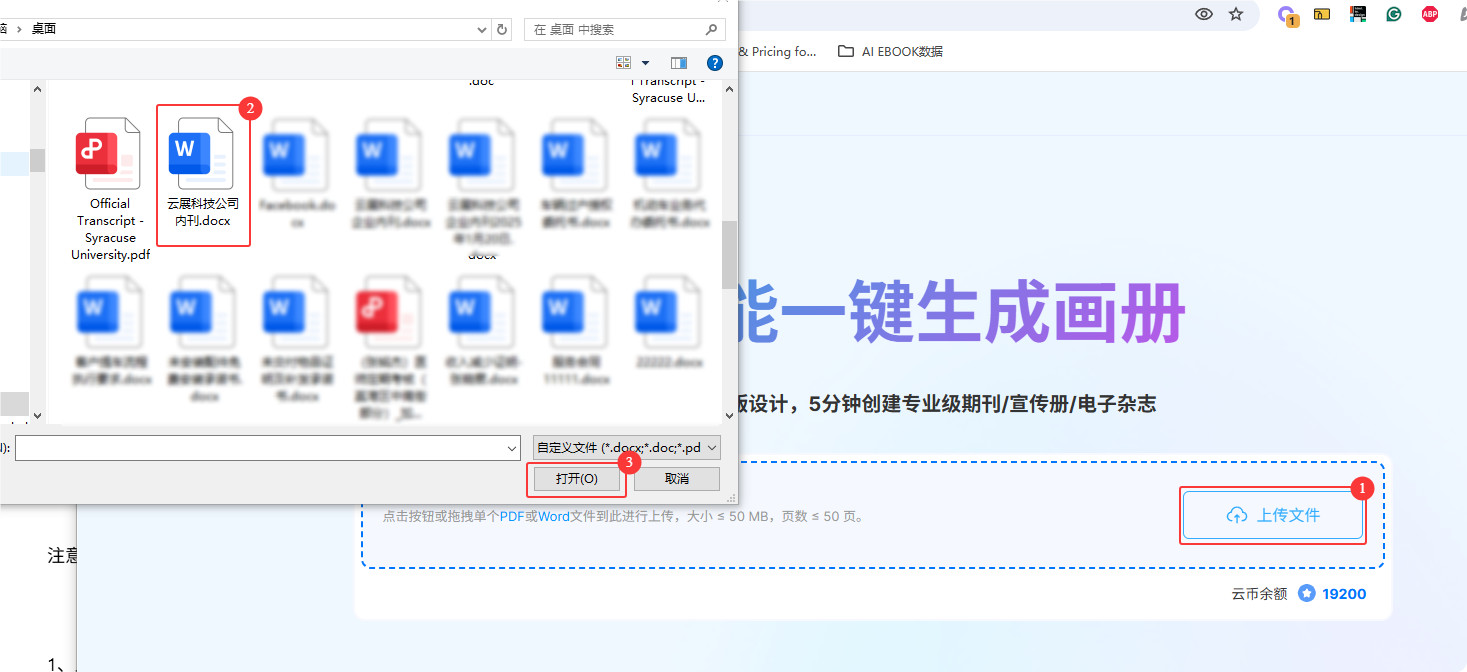
Task: Click the extension icon with badge 1
Action: click(1287, 14)
